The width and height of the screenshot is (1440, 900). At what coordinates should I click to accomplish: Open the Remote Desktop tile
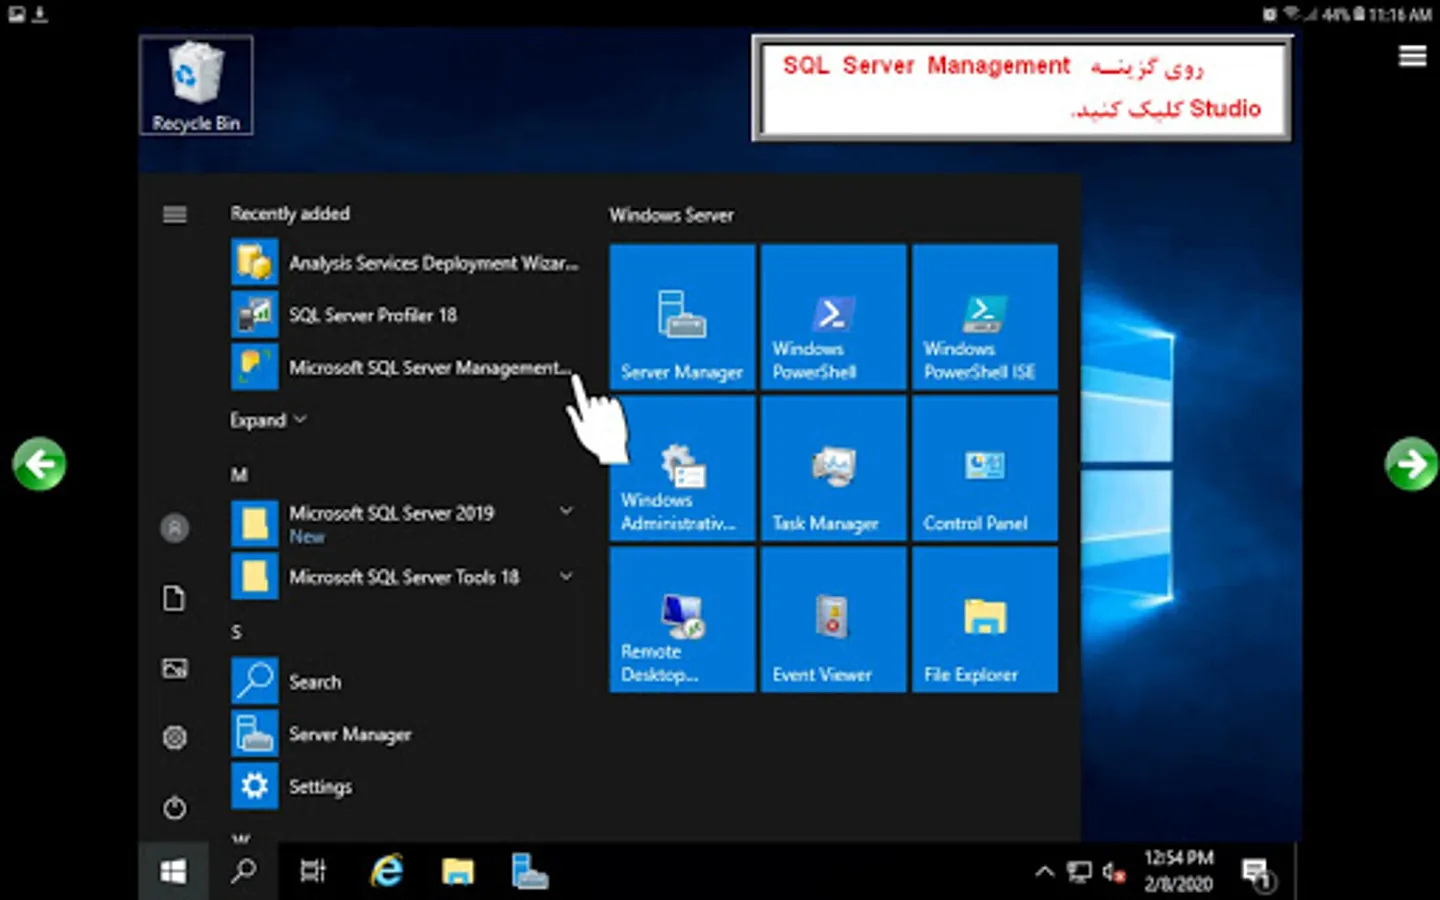click(682, 619)
